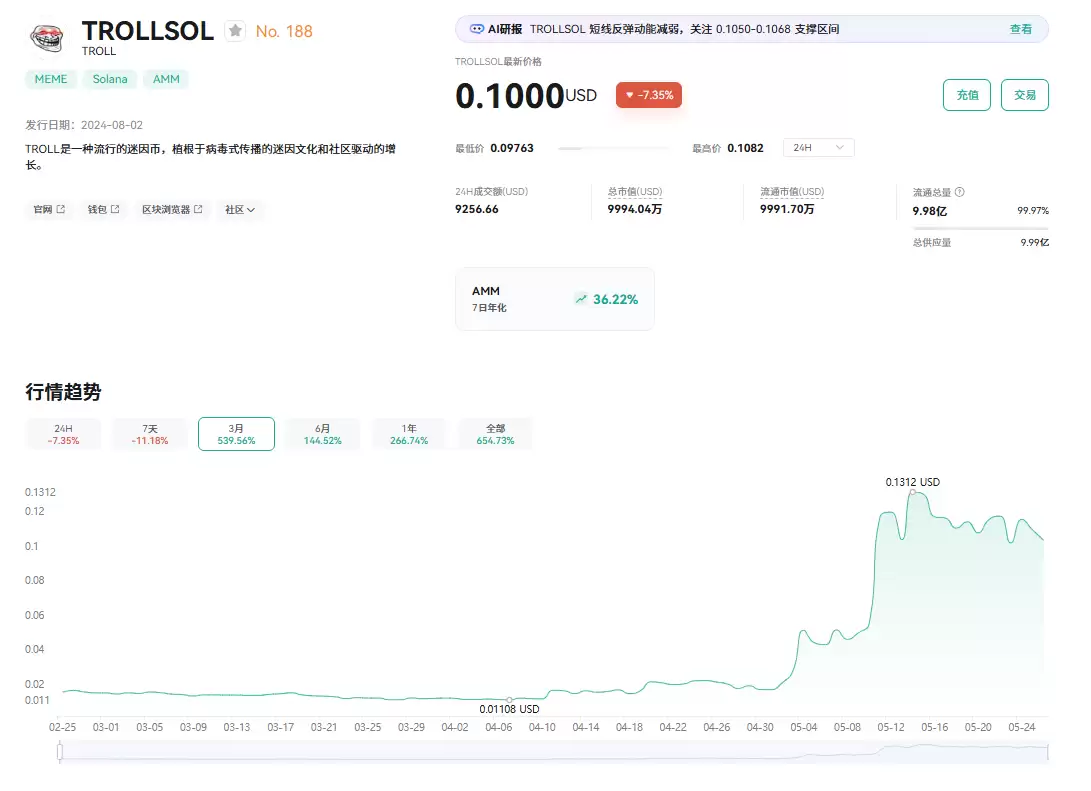This screenshot has width=1091, height=791.
Task: Open the 区块浏览器 external link icon
Action: [198, 209]
